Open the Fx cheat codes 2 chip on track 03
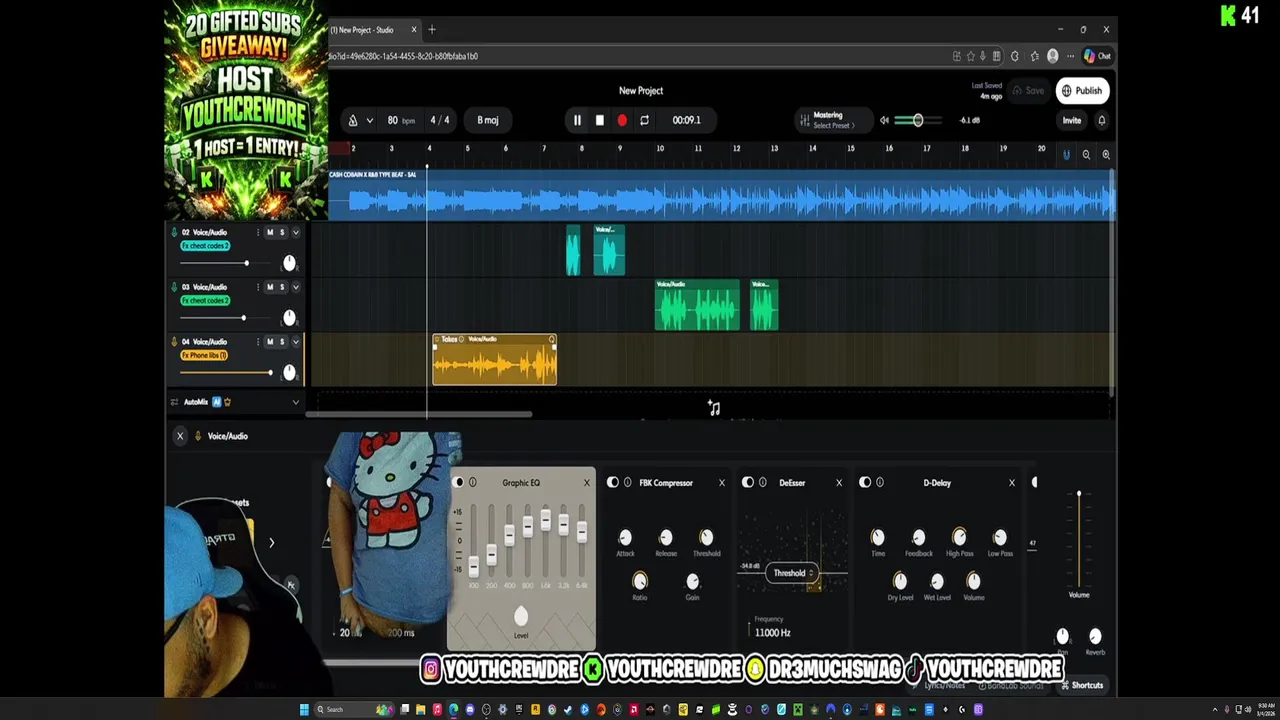 coord(205,301)
